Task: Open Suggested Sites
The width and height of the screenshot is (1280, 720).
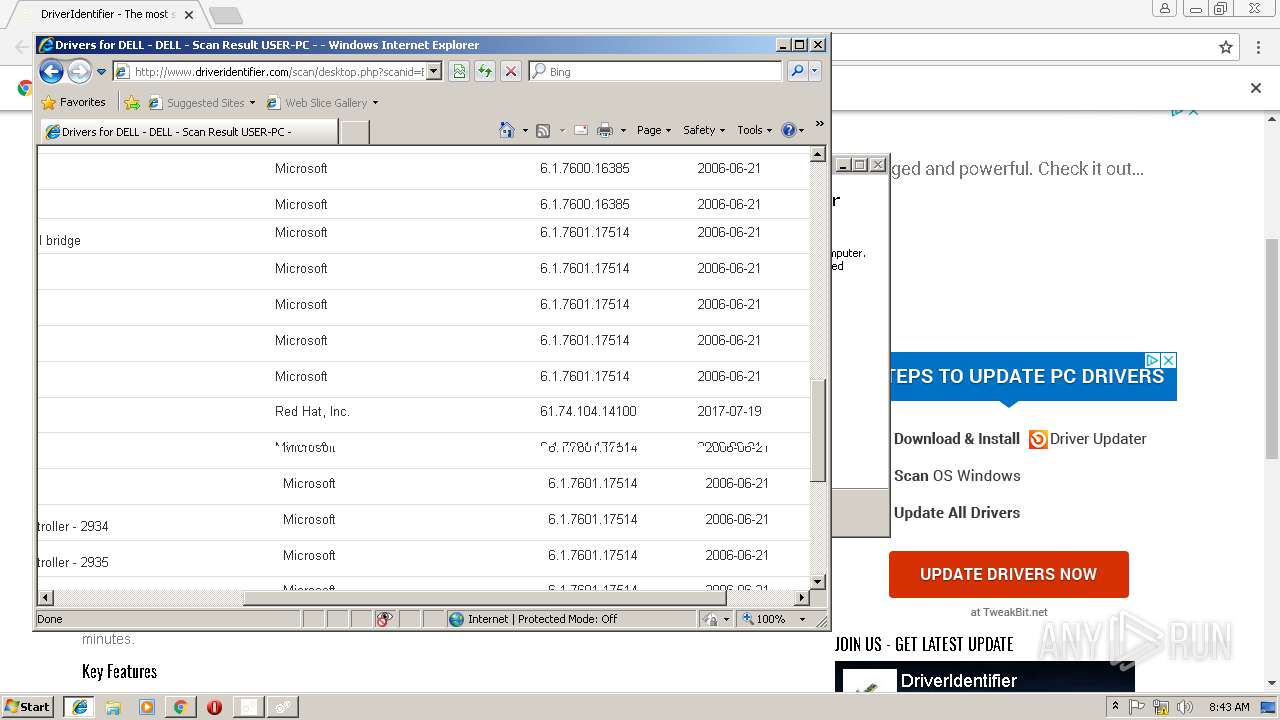Action: coord(201,102)
